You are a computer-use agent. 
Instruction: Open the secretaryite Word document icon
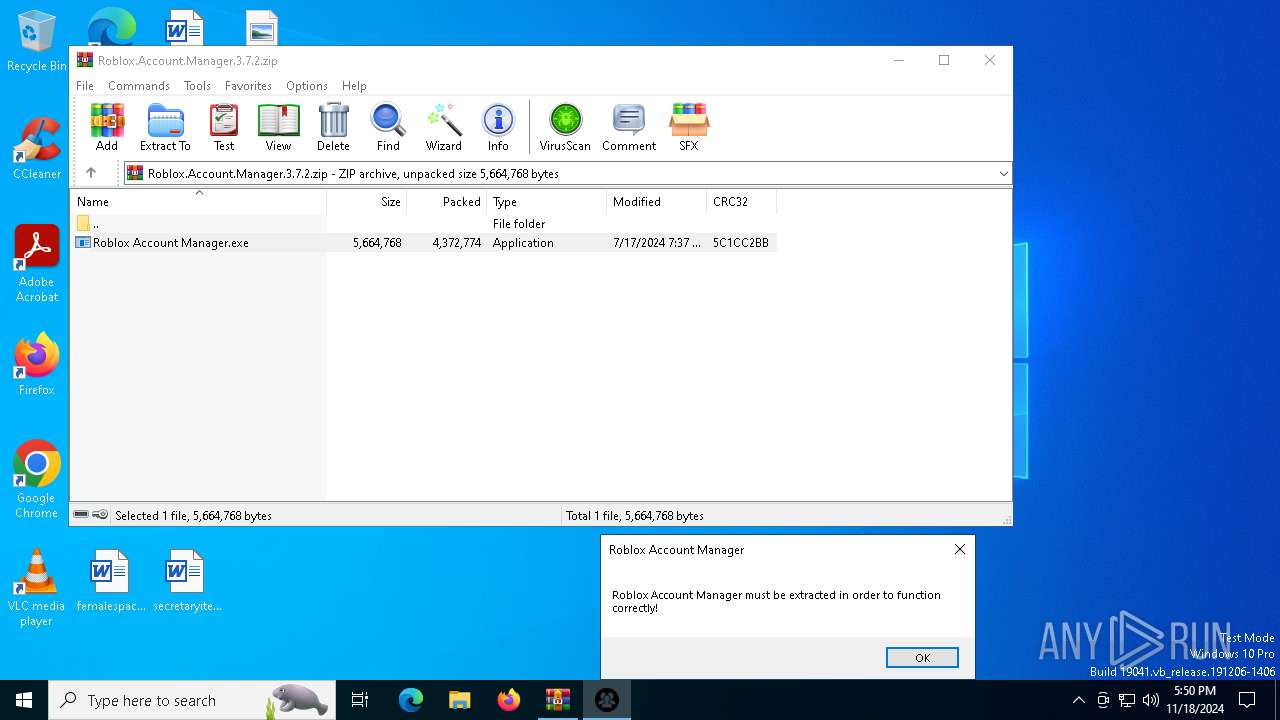pyautogui.click(x=185, y=580)
